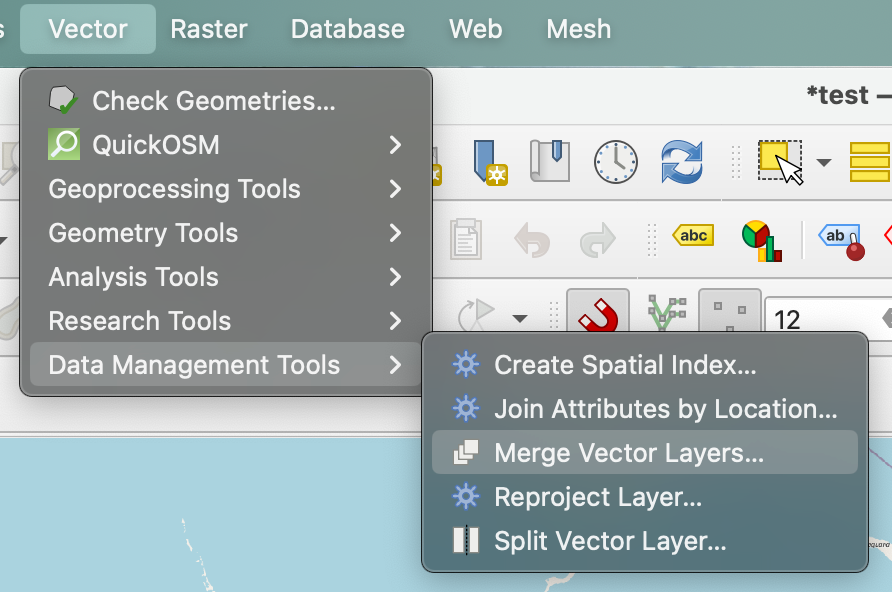892x592 pixels.
Task: Click the new spatial bookmark icon
Action: [x=490, y=163]
